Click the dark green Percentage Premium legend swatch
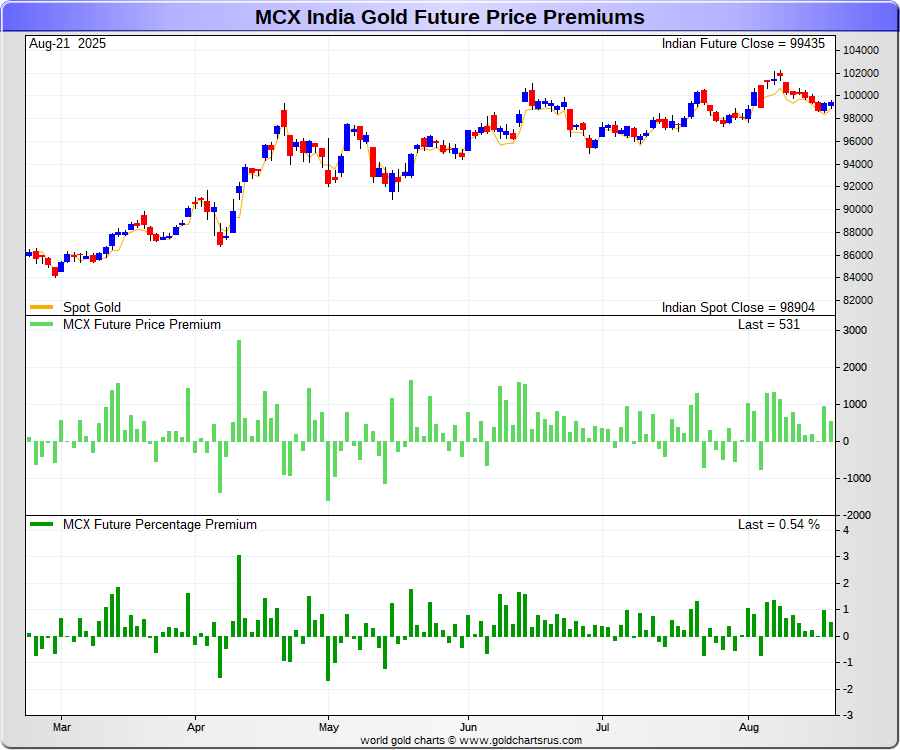900x750 pixels. click(x=41, y=524)
